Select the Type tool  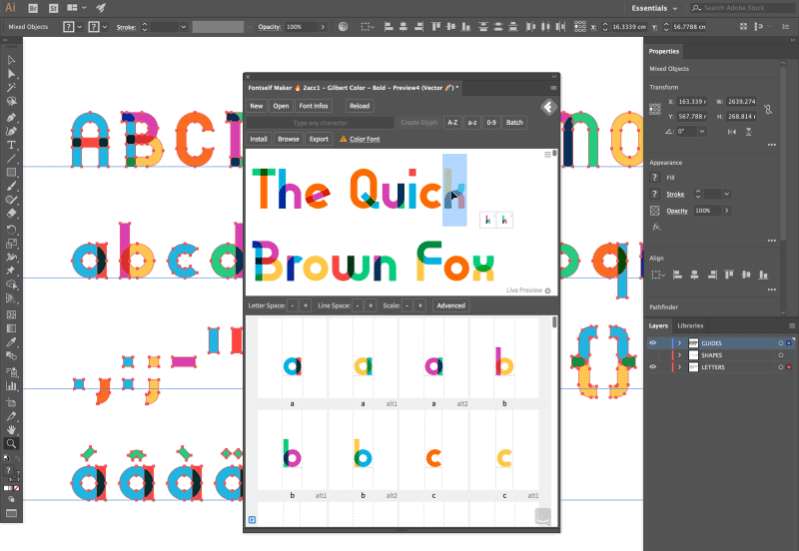(x=11, y=145)
